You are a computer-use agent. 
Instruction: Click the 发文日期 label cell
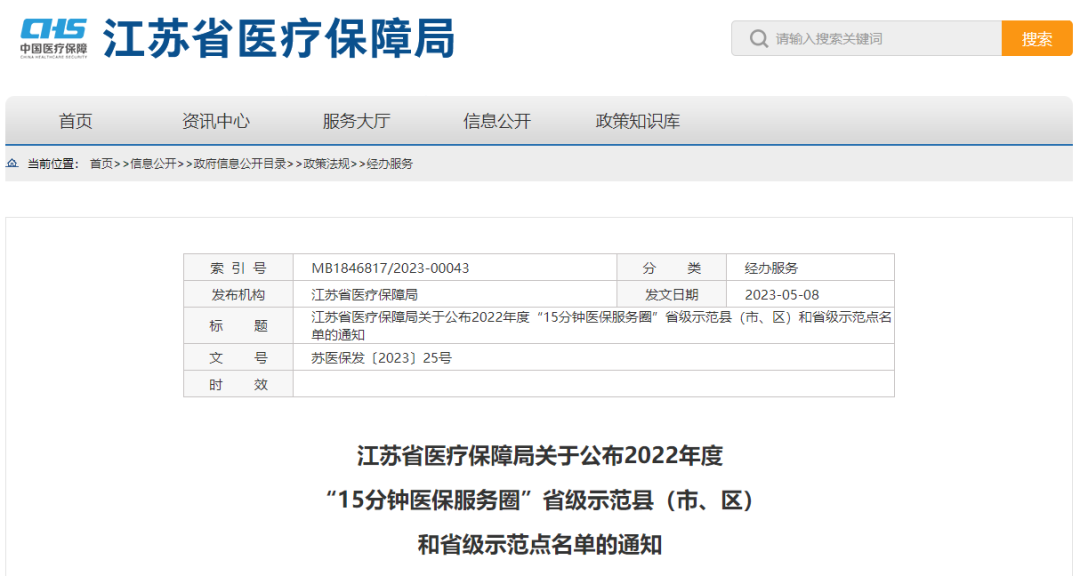pos(672,294)
